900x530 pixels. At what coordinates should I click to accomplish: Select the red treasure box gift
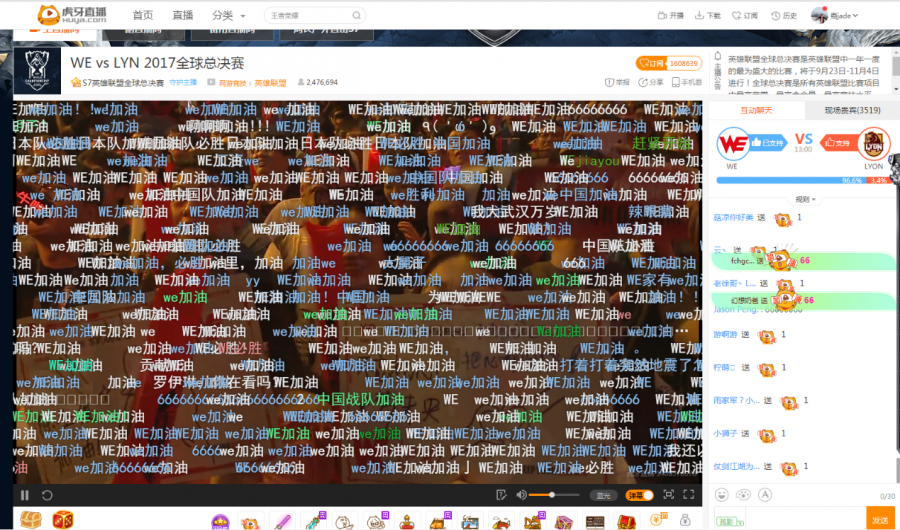tap(626, 521)
